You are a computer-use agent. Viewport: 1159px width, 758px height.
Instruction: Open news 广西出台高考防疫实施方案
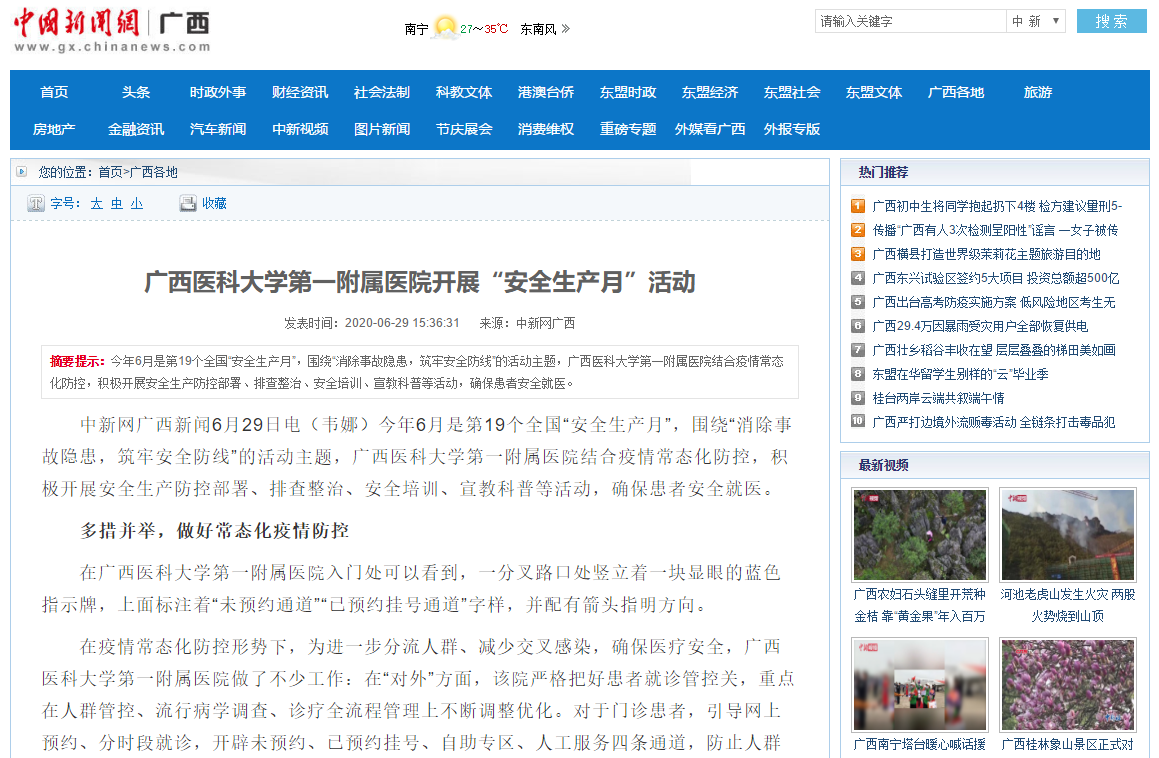tap(993, 302)
